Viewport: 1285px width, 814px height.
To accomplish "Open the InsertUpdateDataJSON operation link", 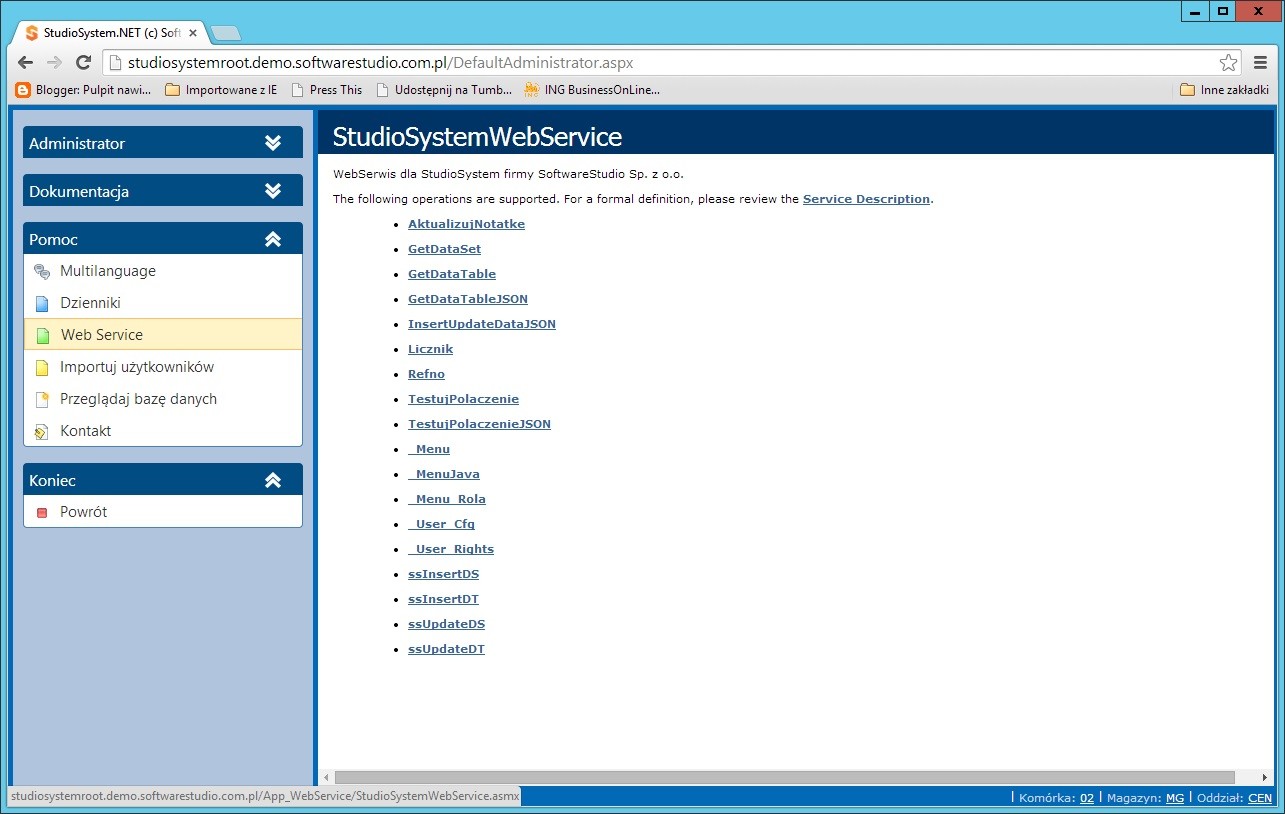I will point(482,324).
